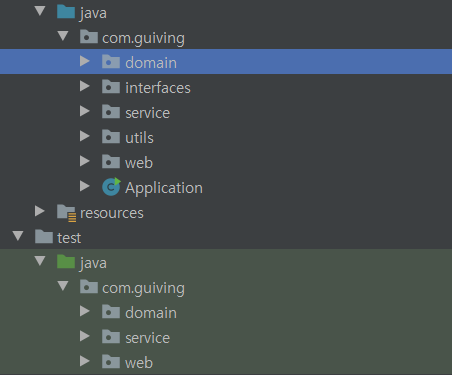Click the web package icon in the green test section
452x375 pixels.
(111, 362)
